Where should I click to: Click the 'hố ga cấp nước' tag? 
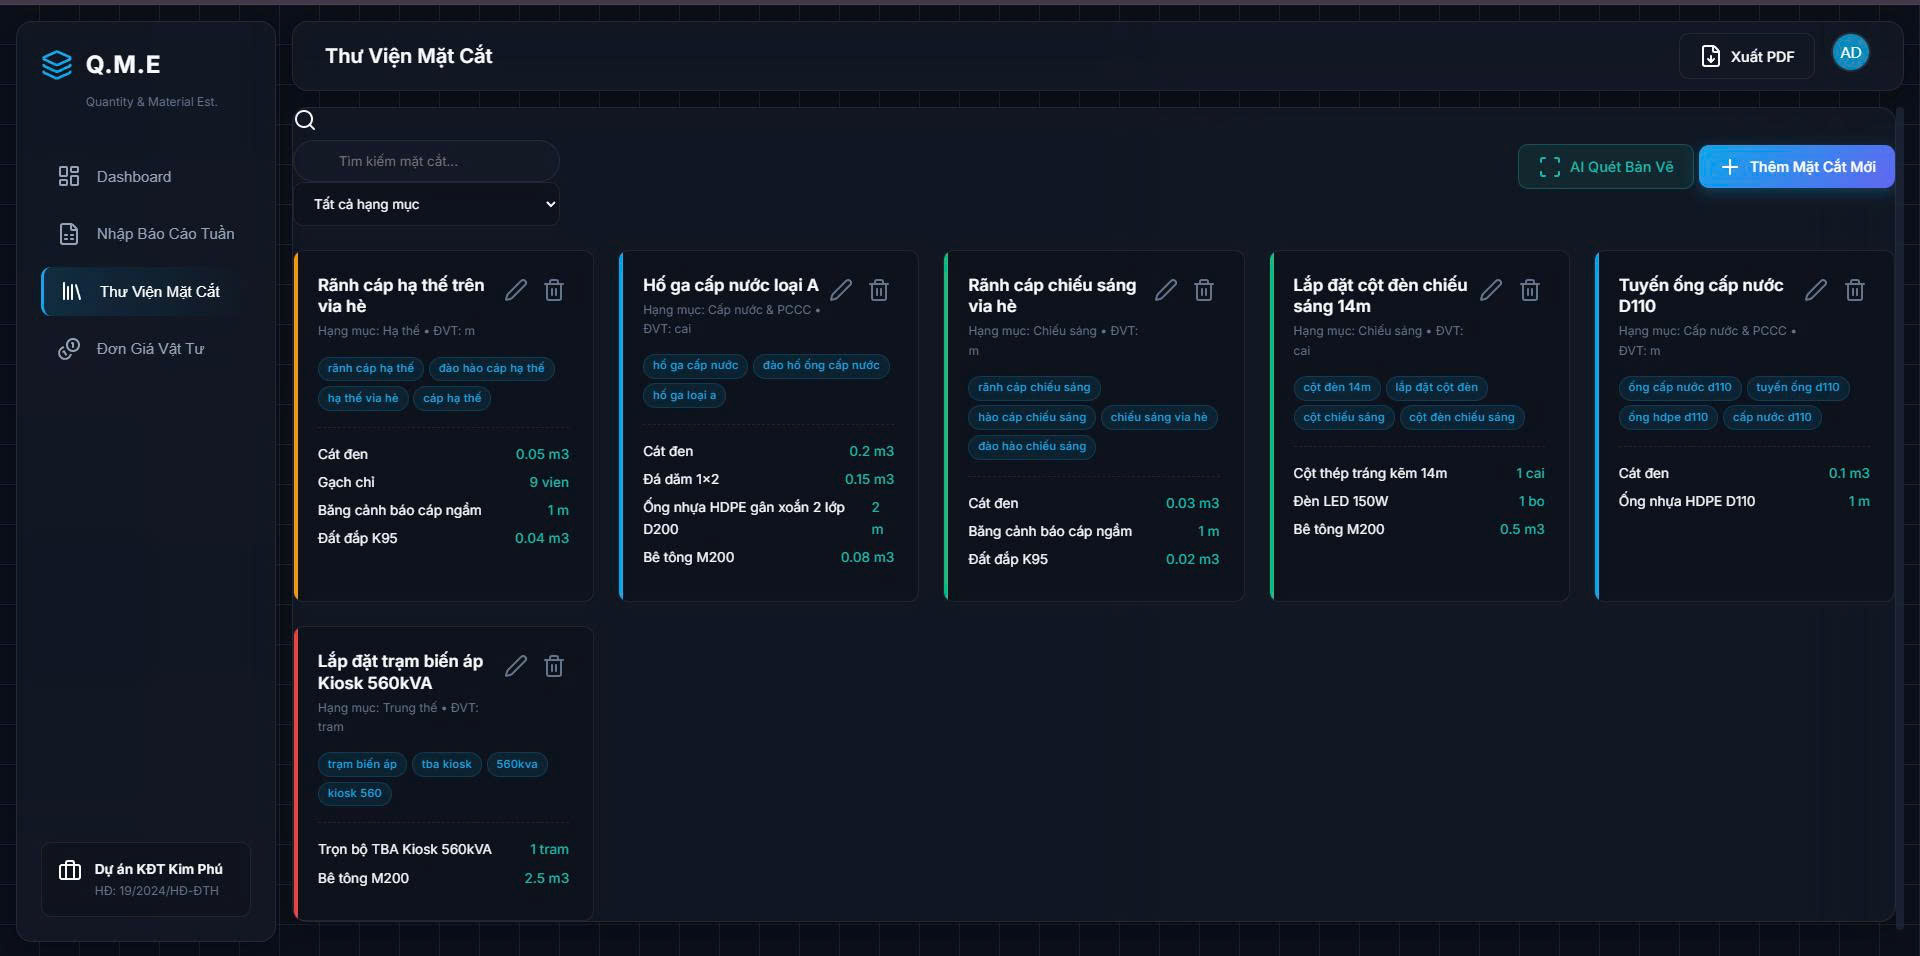pos(696,365)
